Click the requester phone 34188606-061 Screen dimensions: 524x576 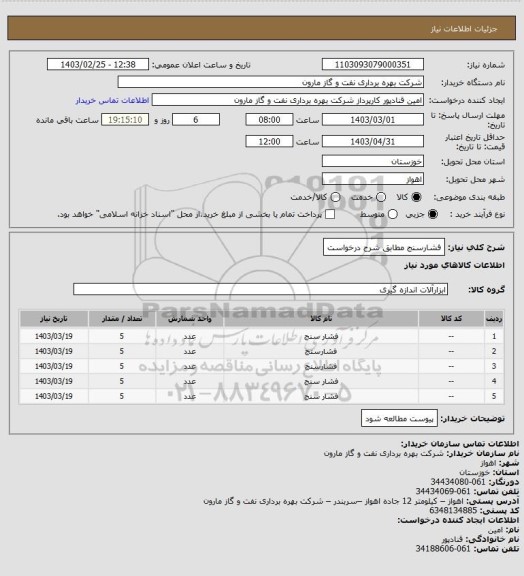443,548
